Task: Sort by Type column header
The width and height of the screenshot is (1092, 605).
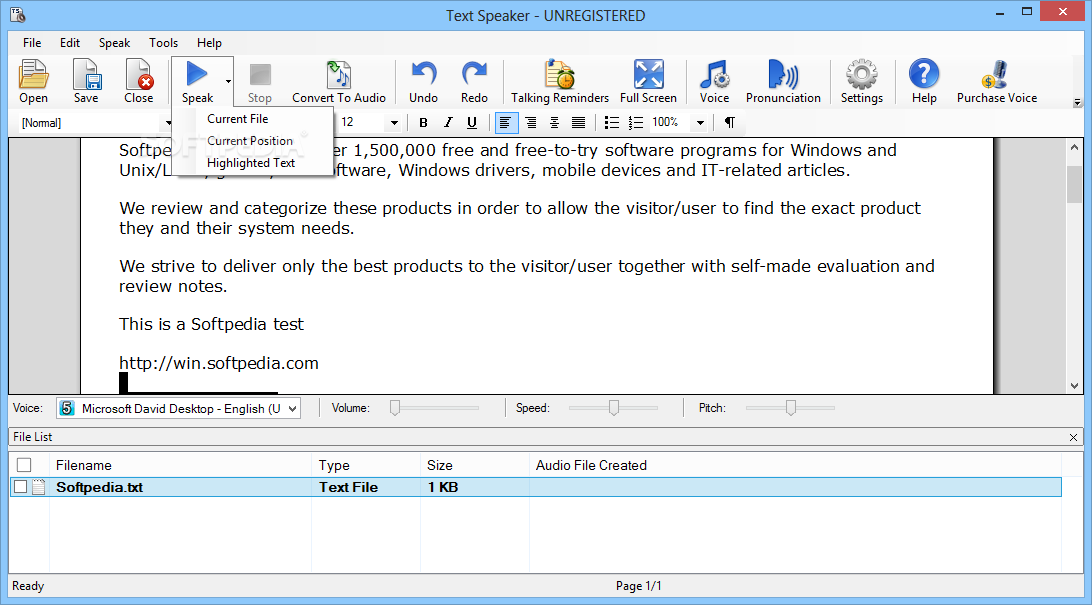Action: click(366, 465)
